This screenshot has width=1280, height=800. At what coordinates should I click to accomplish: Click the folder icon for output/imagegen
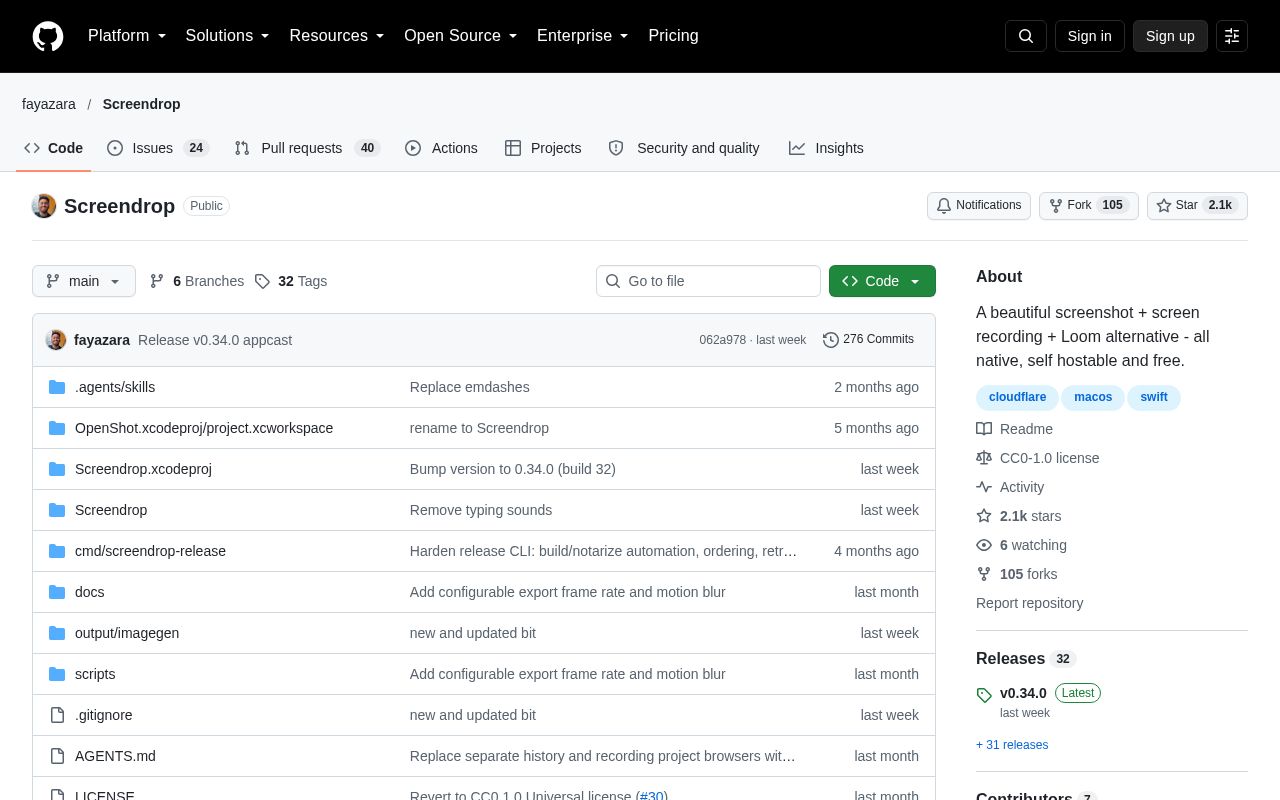click(57, 633)
